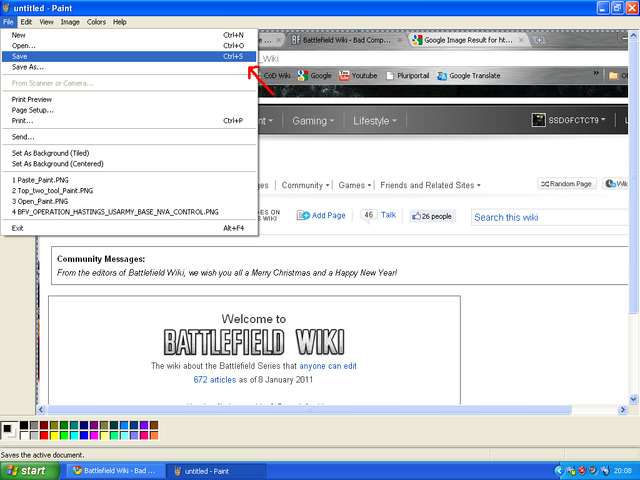Pick the dark gray swatch
The image size is (640, 480).
point(34,425)
